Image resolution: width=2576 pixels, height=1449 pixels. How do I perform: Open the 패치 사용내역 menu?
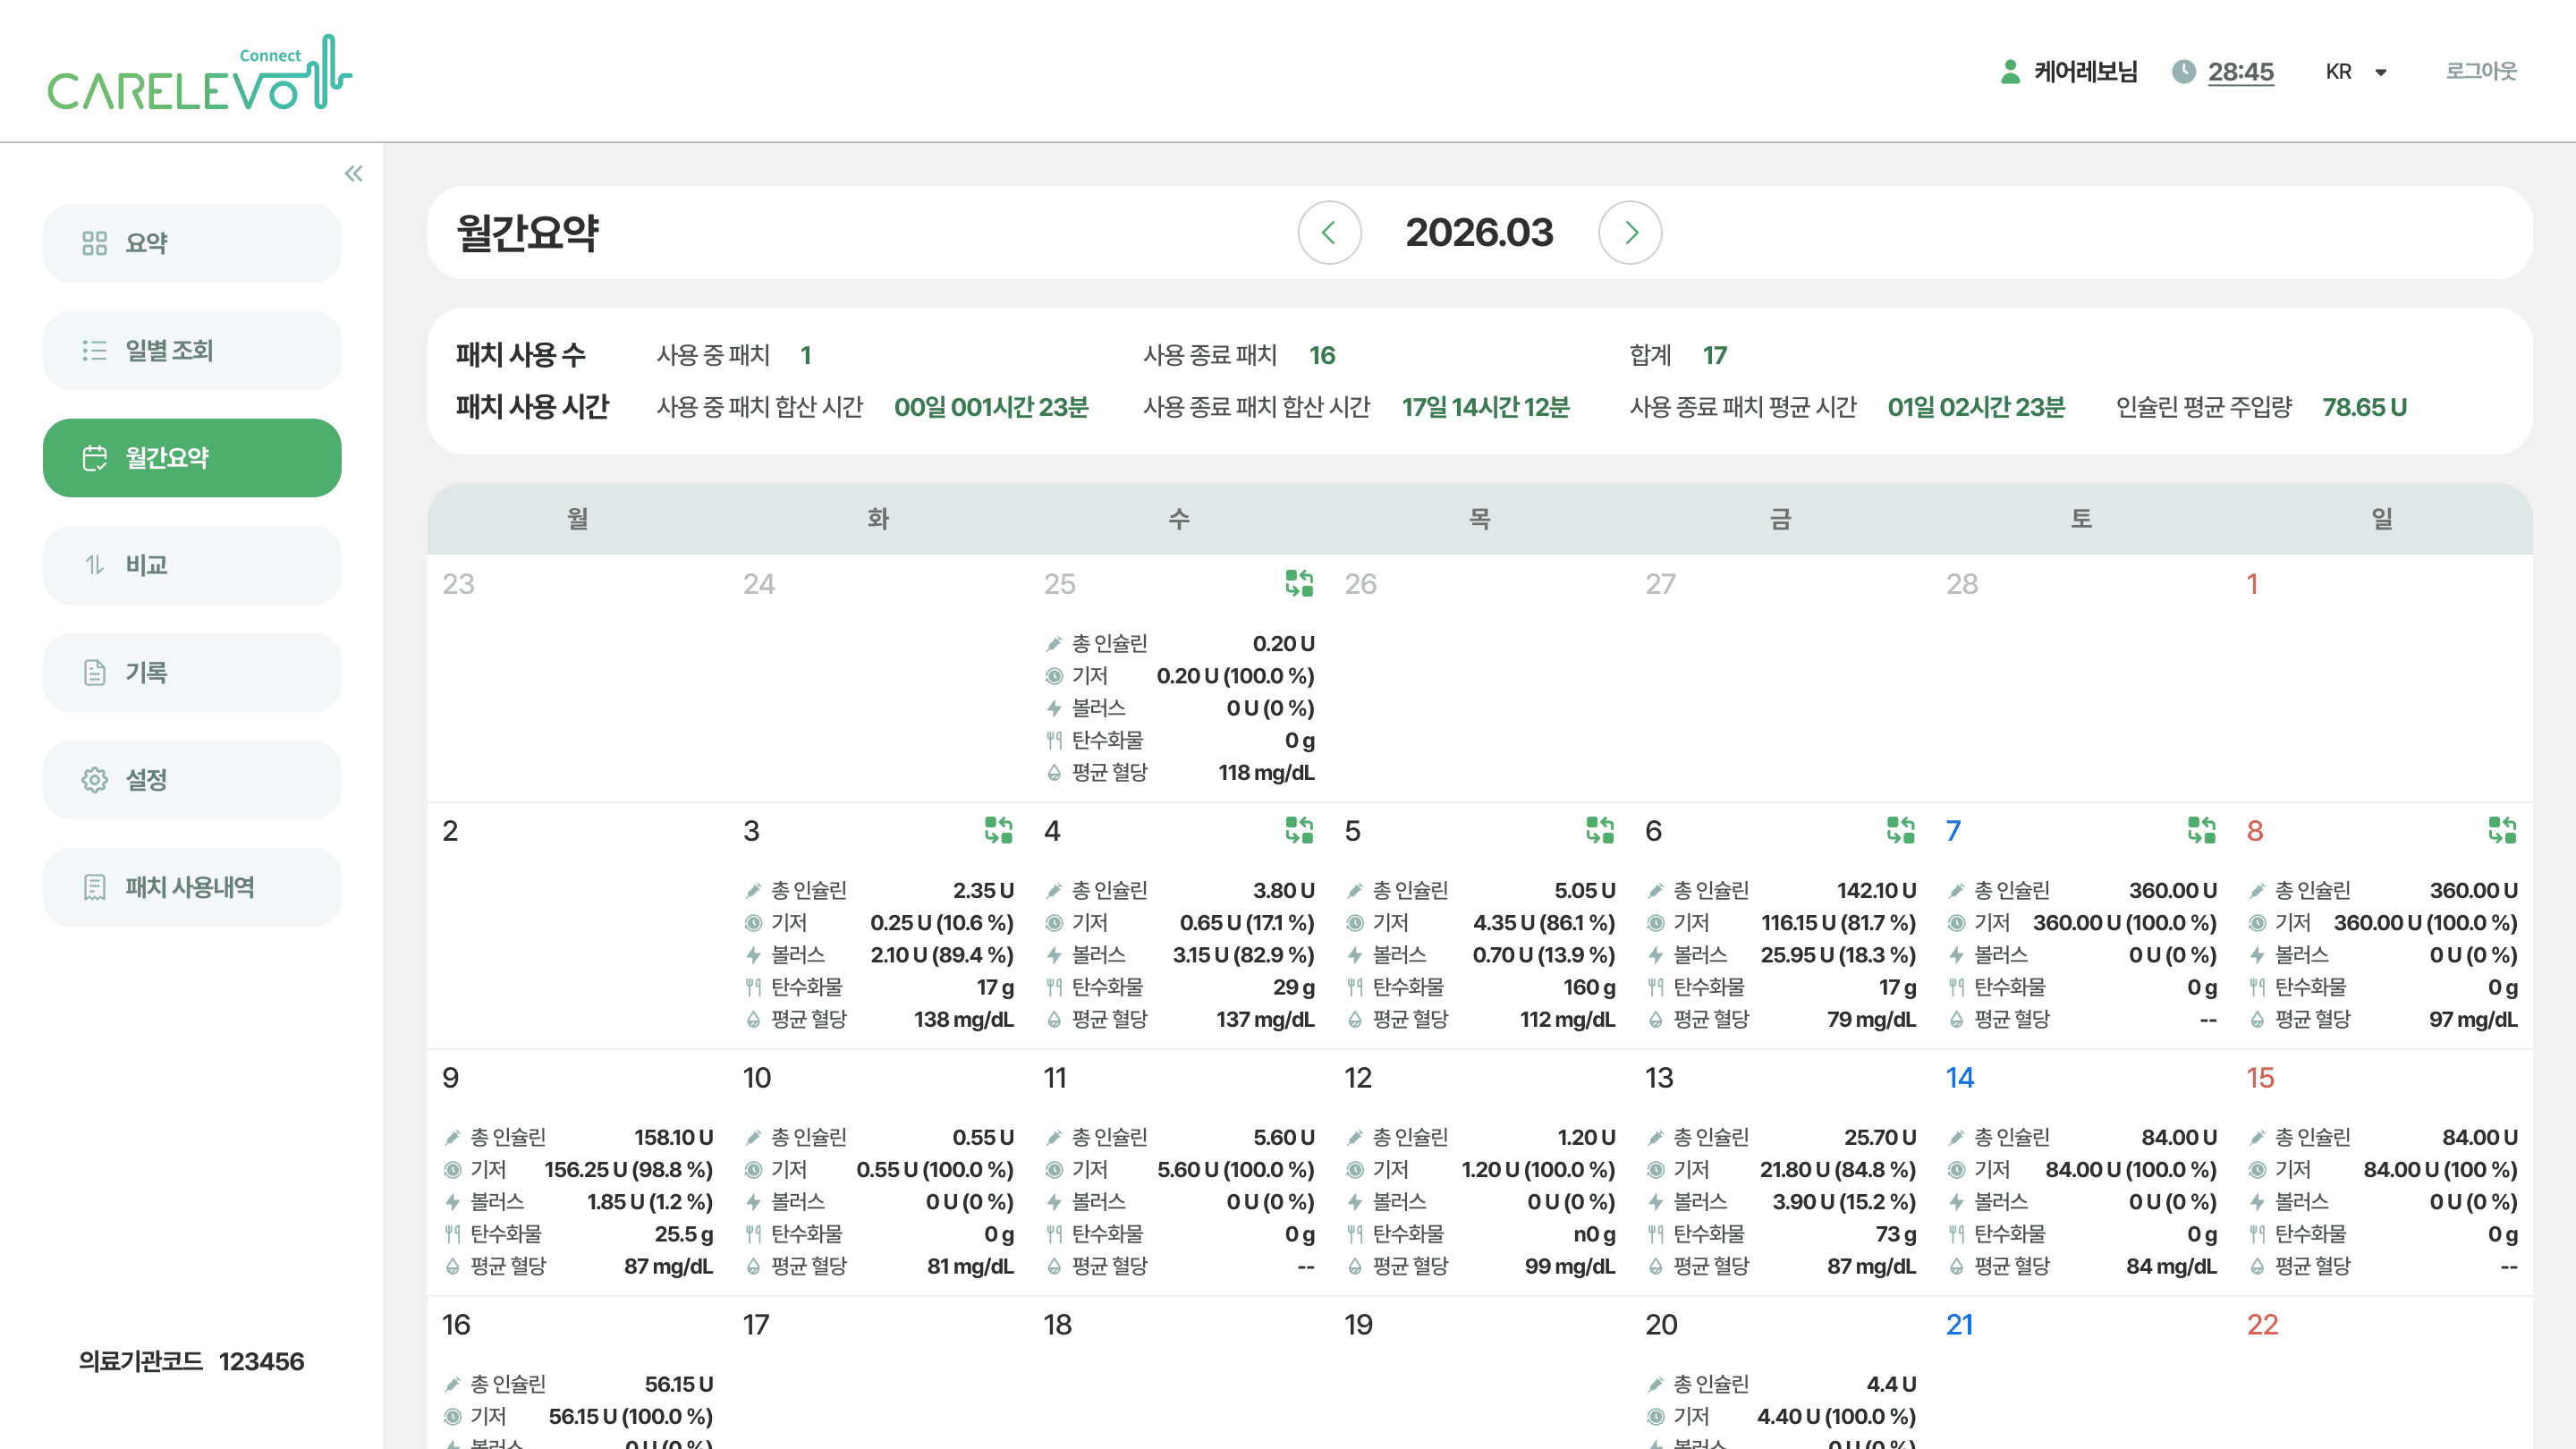pyautogui.click(x=192, y=887)
